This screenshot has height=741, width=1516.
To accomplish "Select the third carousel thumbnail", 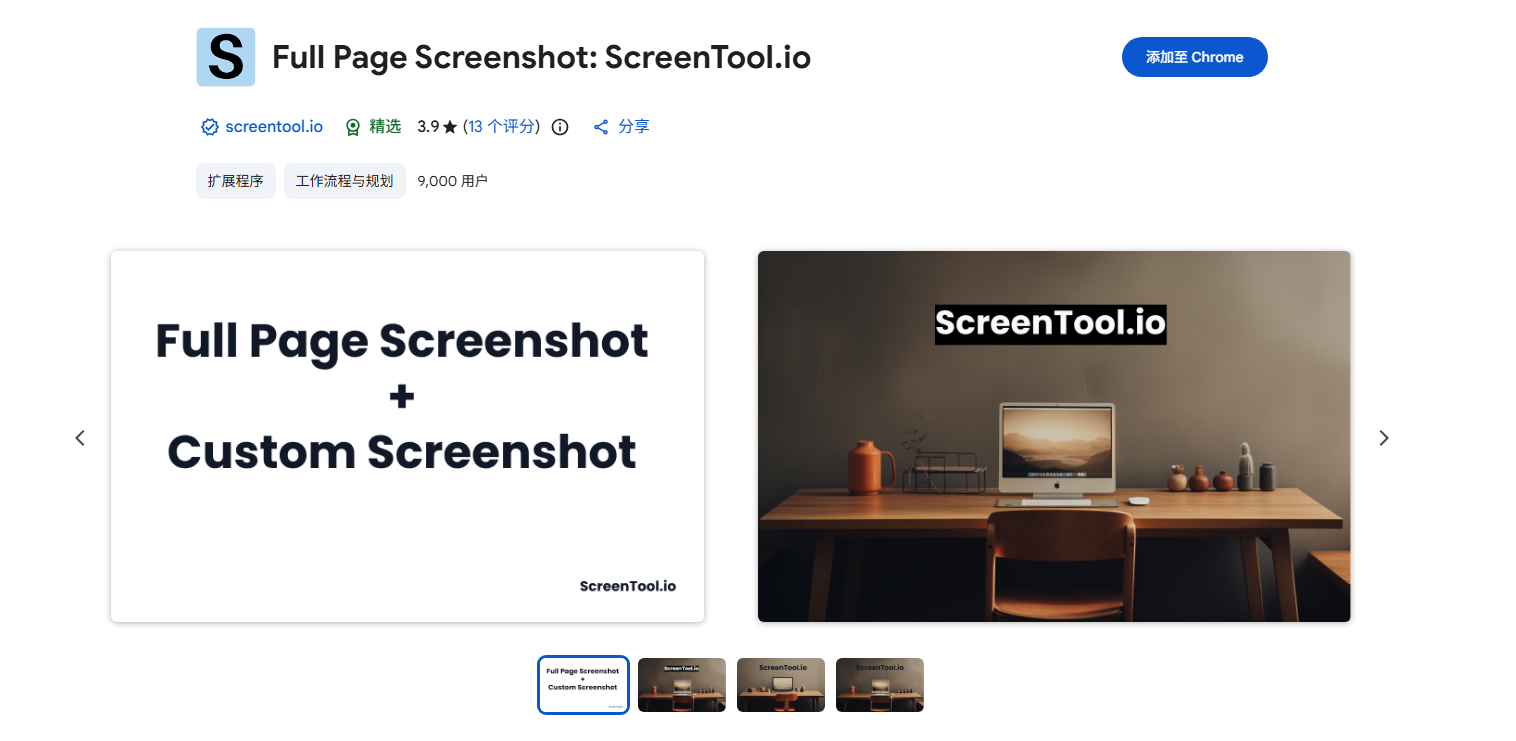I will point(781,685).
